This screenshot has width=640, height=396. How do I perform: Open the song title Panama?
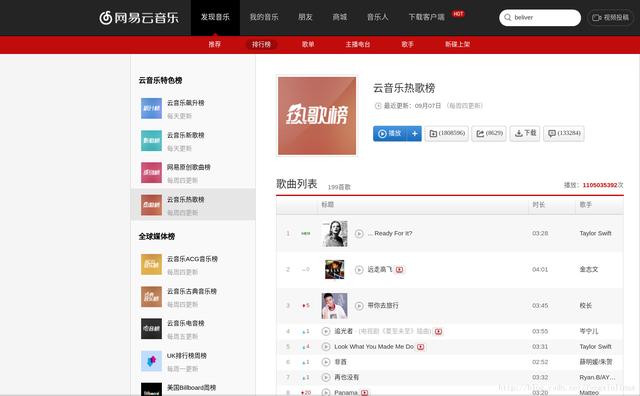coord(346,393)
